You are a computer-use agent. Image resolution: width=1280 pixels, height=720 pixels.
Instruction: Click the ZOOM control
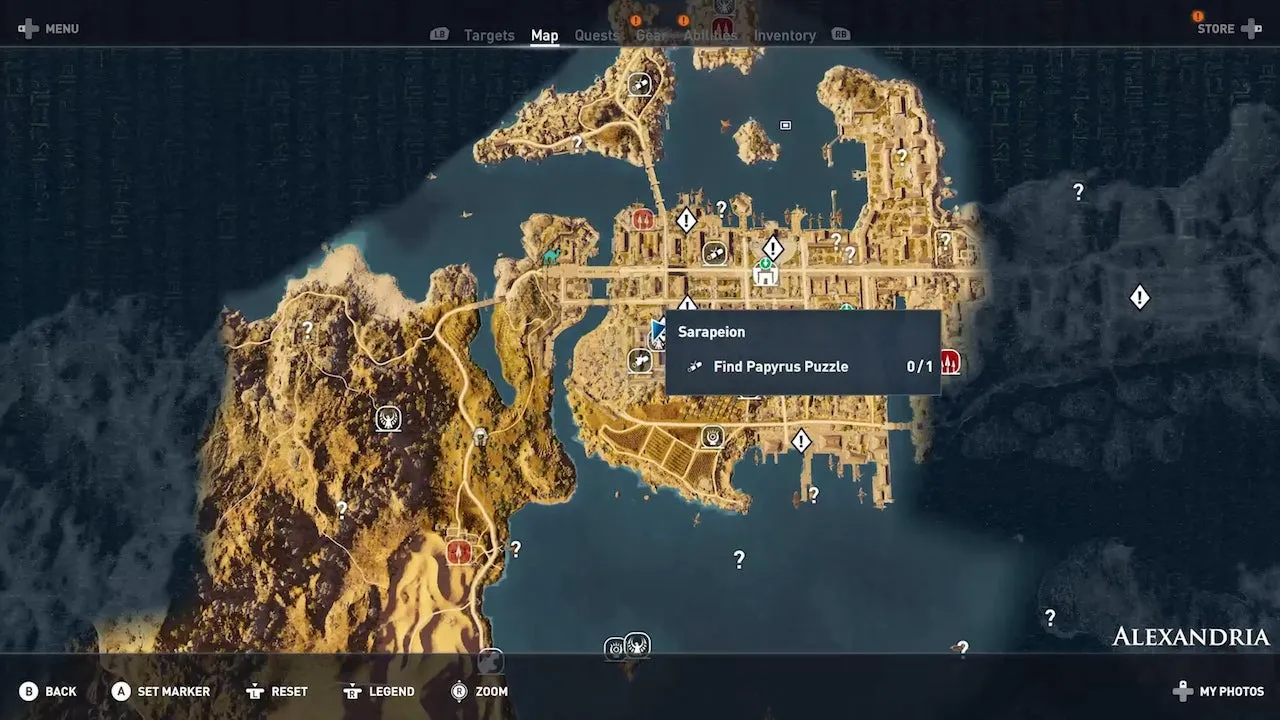pos(479,691)
